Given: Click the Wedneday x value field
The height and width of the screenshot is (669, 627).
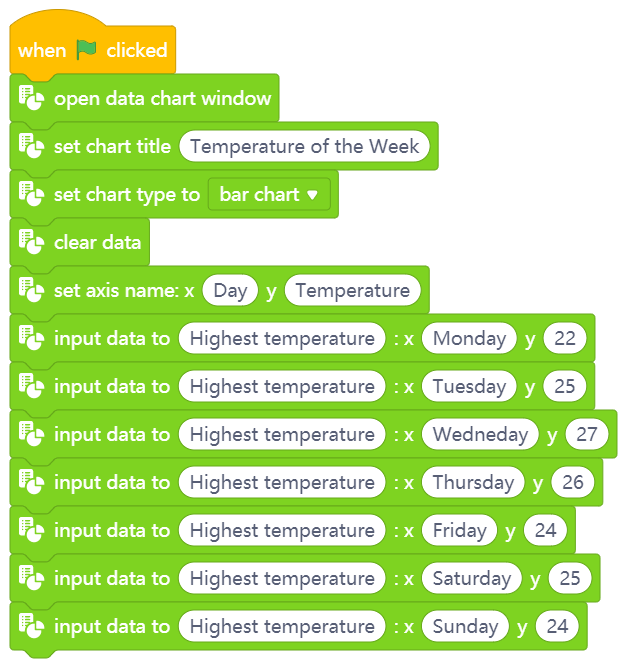Looking at the screenshot, I should [480, 434].
